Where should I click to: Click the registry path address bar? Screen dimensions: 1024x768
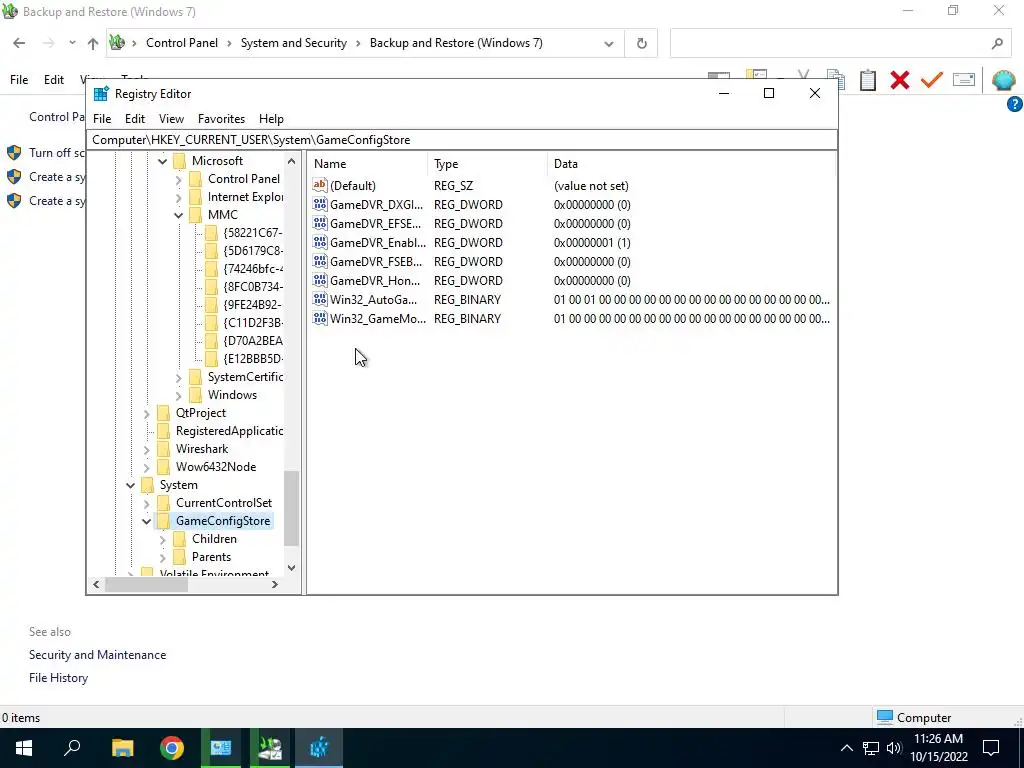tap(462, 140)
